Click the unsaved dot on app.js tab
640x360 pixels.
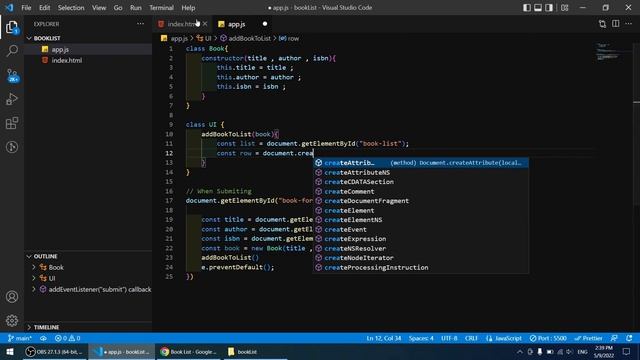coord(265,24)
